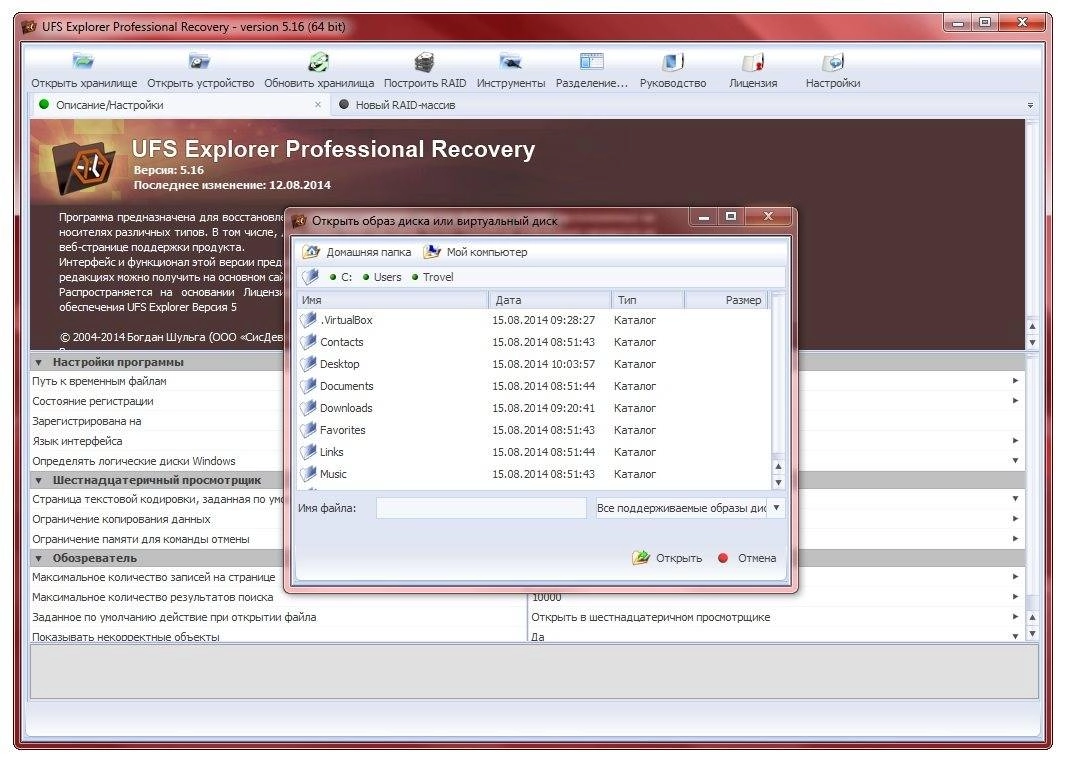Sort file list by Размер column
Image resolution: width=1070 pixels, height=769 pixels.
pyautogui.click(x=727, y=300)
